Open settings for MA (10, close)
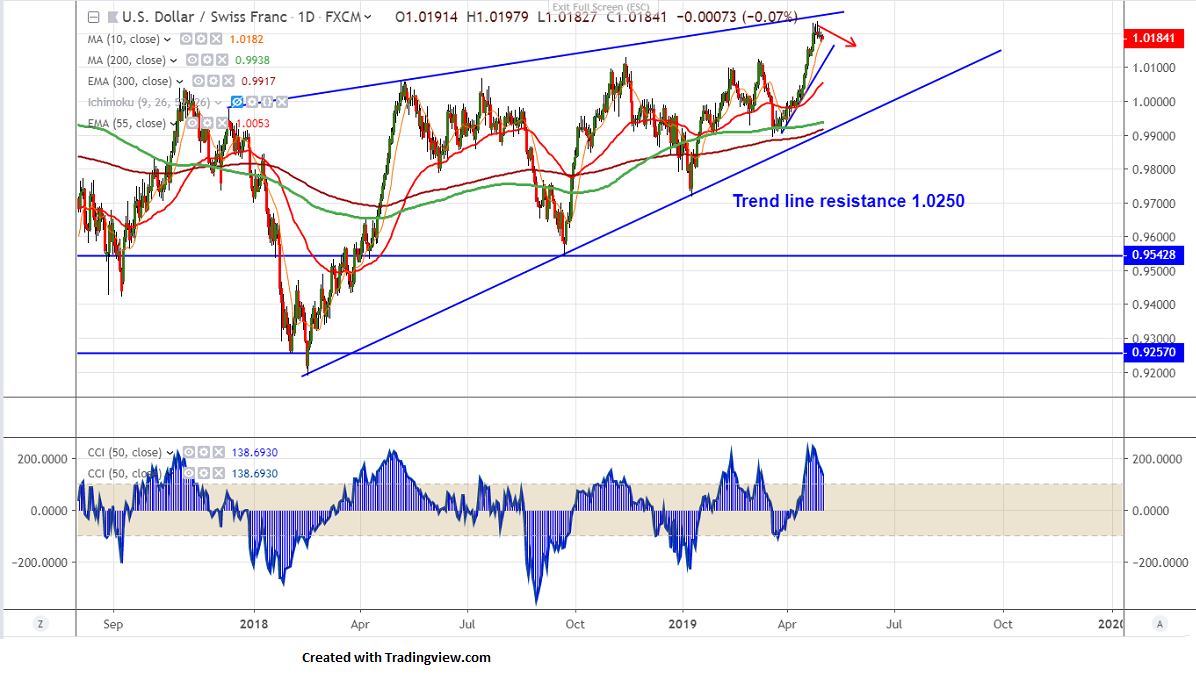 (x=200, y=38)
